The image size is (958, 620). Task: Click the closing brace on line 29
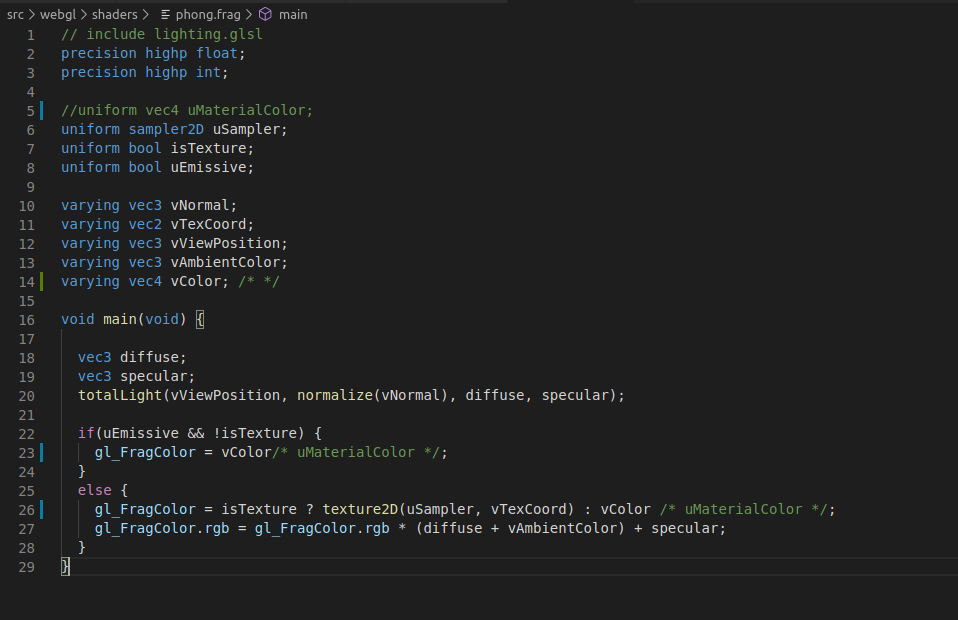[x=65, y=566]
